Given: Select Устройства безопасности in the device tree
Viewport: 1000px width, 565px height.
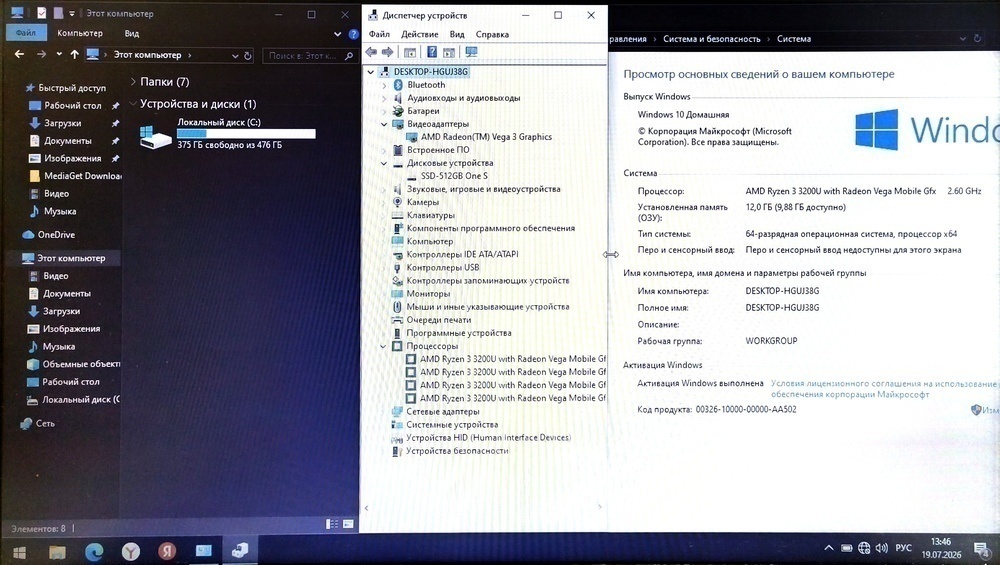Looking at the screenshot, I should coord(457,451).
